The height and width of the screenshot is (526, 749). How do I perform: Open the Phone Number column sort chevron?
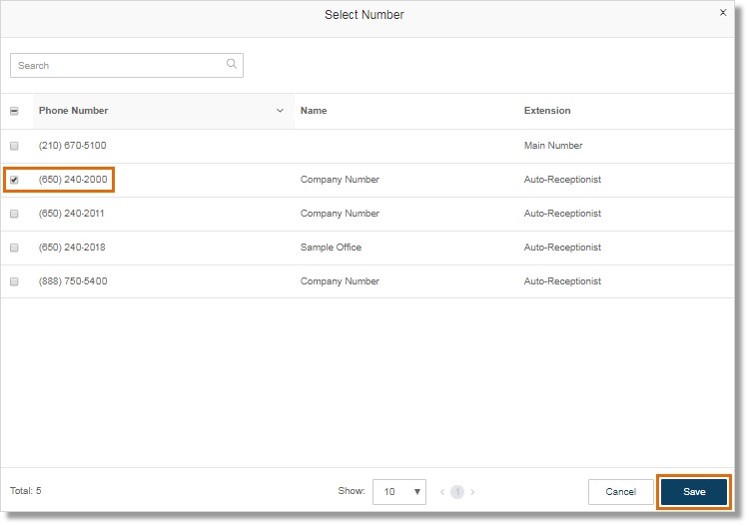pos(280,111)
